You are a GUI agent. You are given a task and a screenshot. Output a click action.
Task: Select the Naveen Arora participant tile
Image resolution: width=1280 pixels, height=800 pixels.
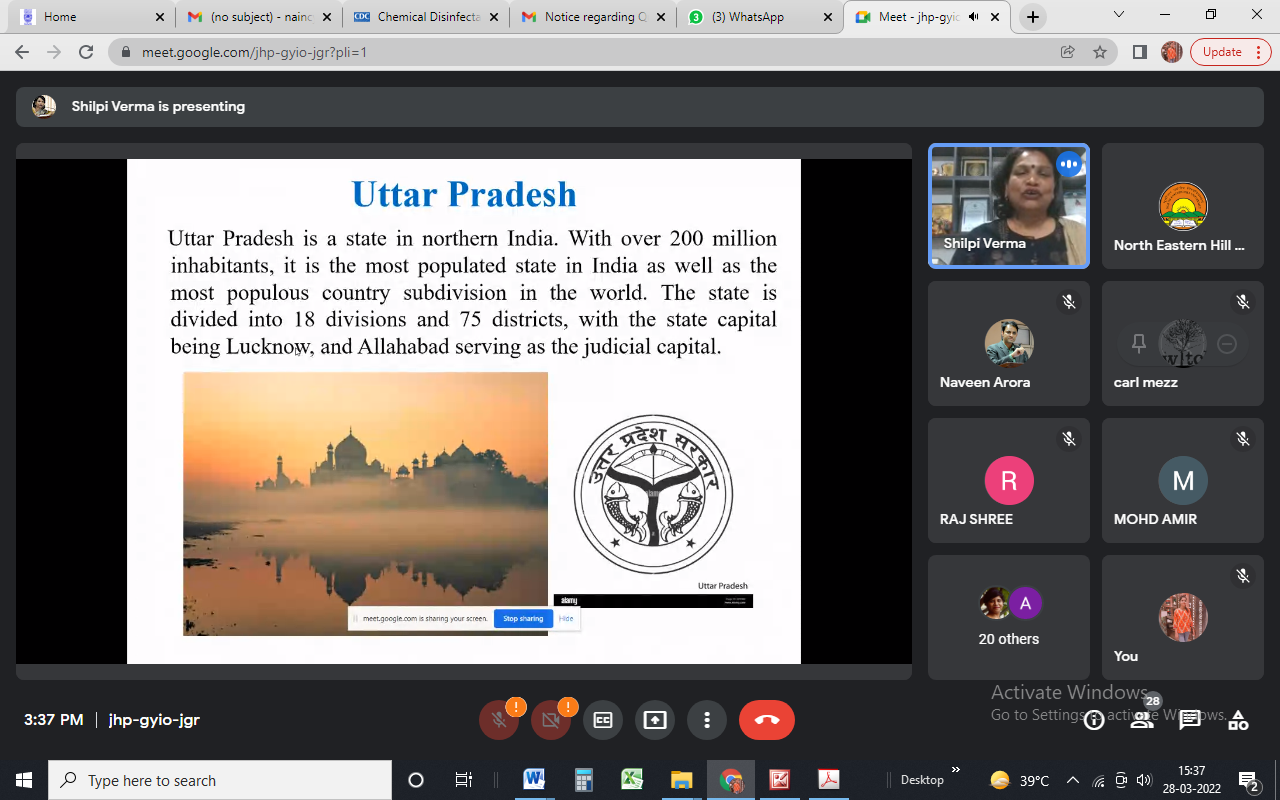point(1009,343)
